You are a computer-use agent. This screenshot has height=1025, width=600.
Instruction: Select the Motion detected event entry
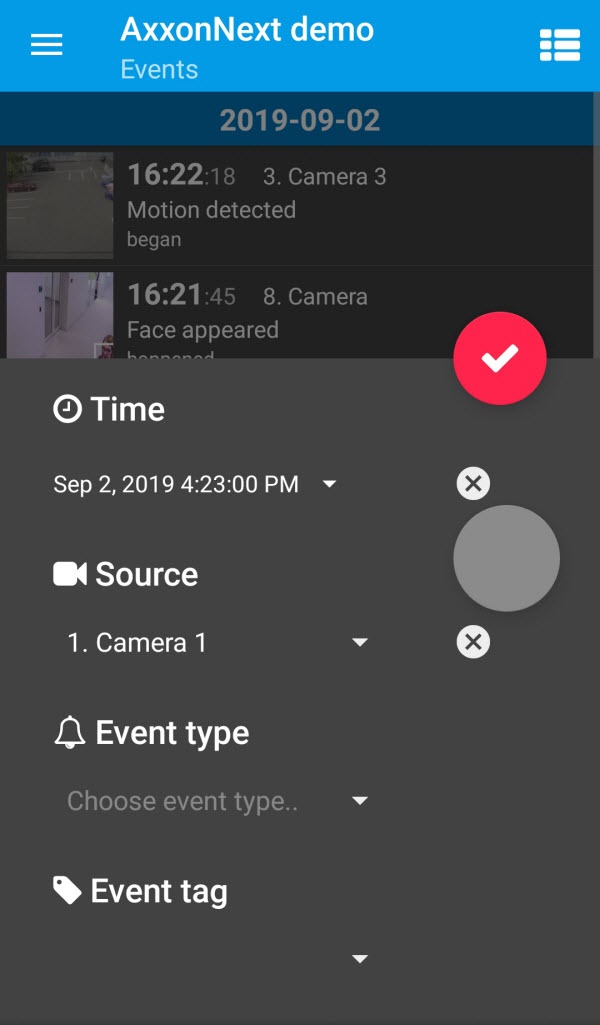pos(300,209)
